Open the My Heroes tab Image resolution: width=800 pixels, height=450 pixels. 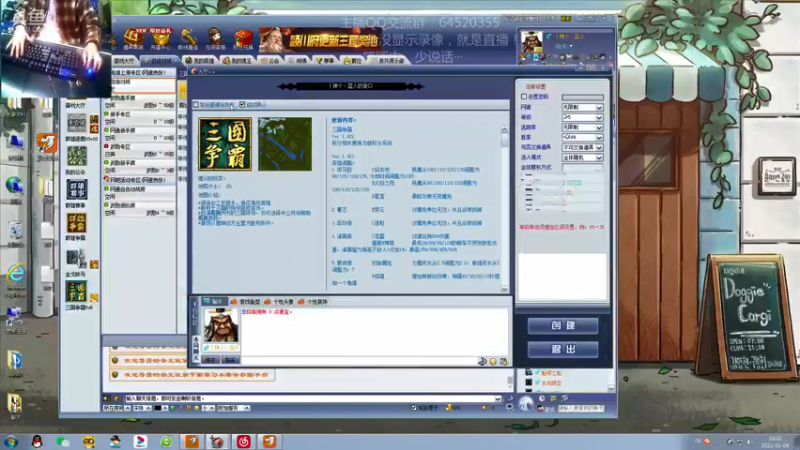(x=200, y=61)
